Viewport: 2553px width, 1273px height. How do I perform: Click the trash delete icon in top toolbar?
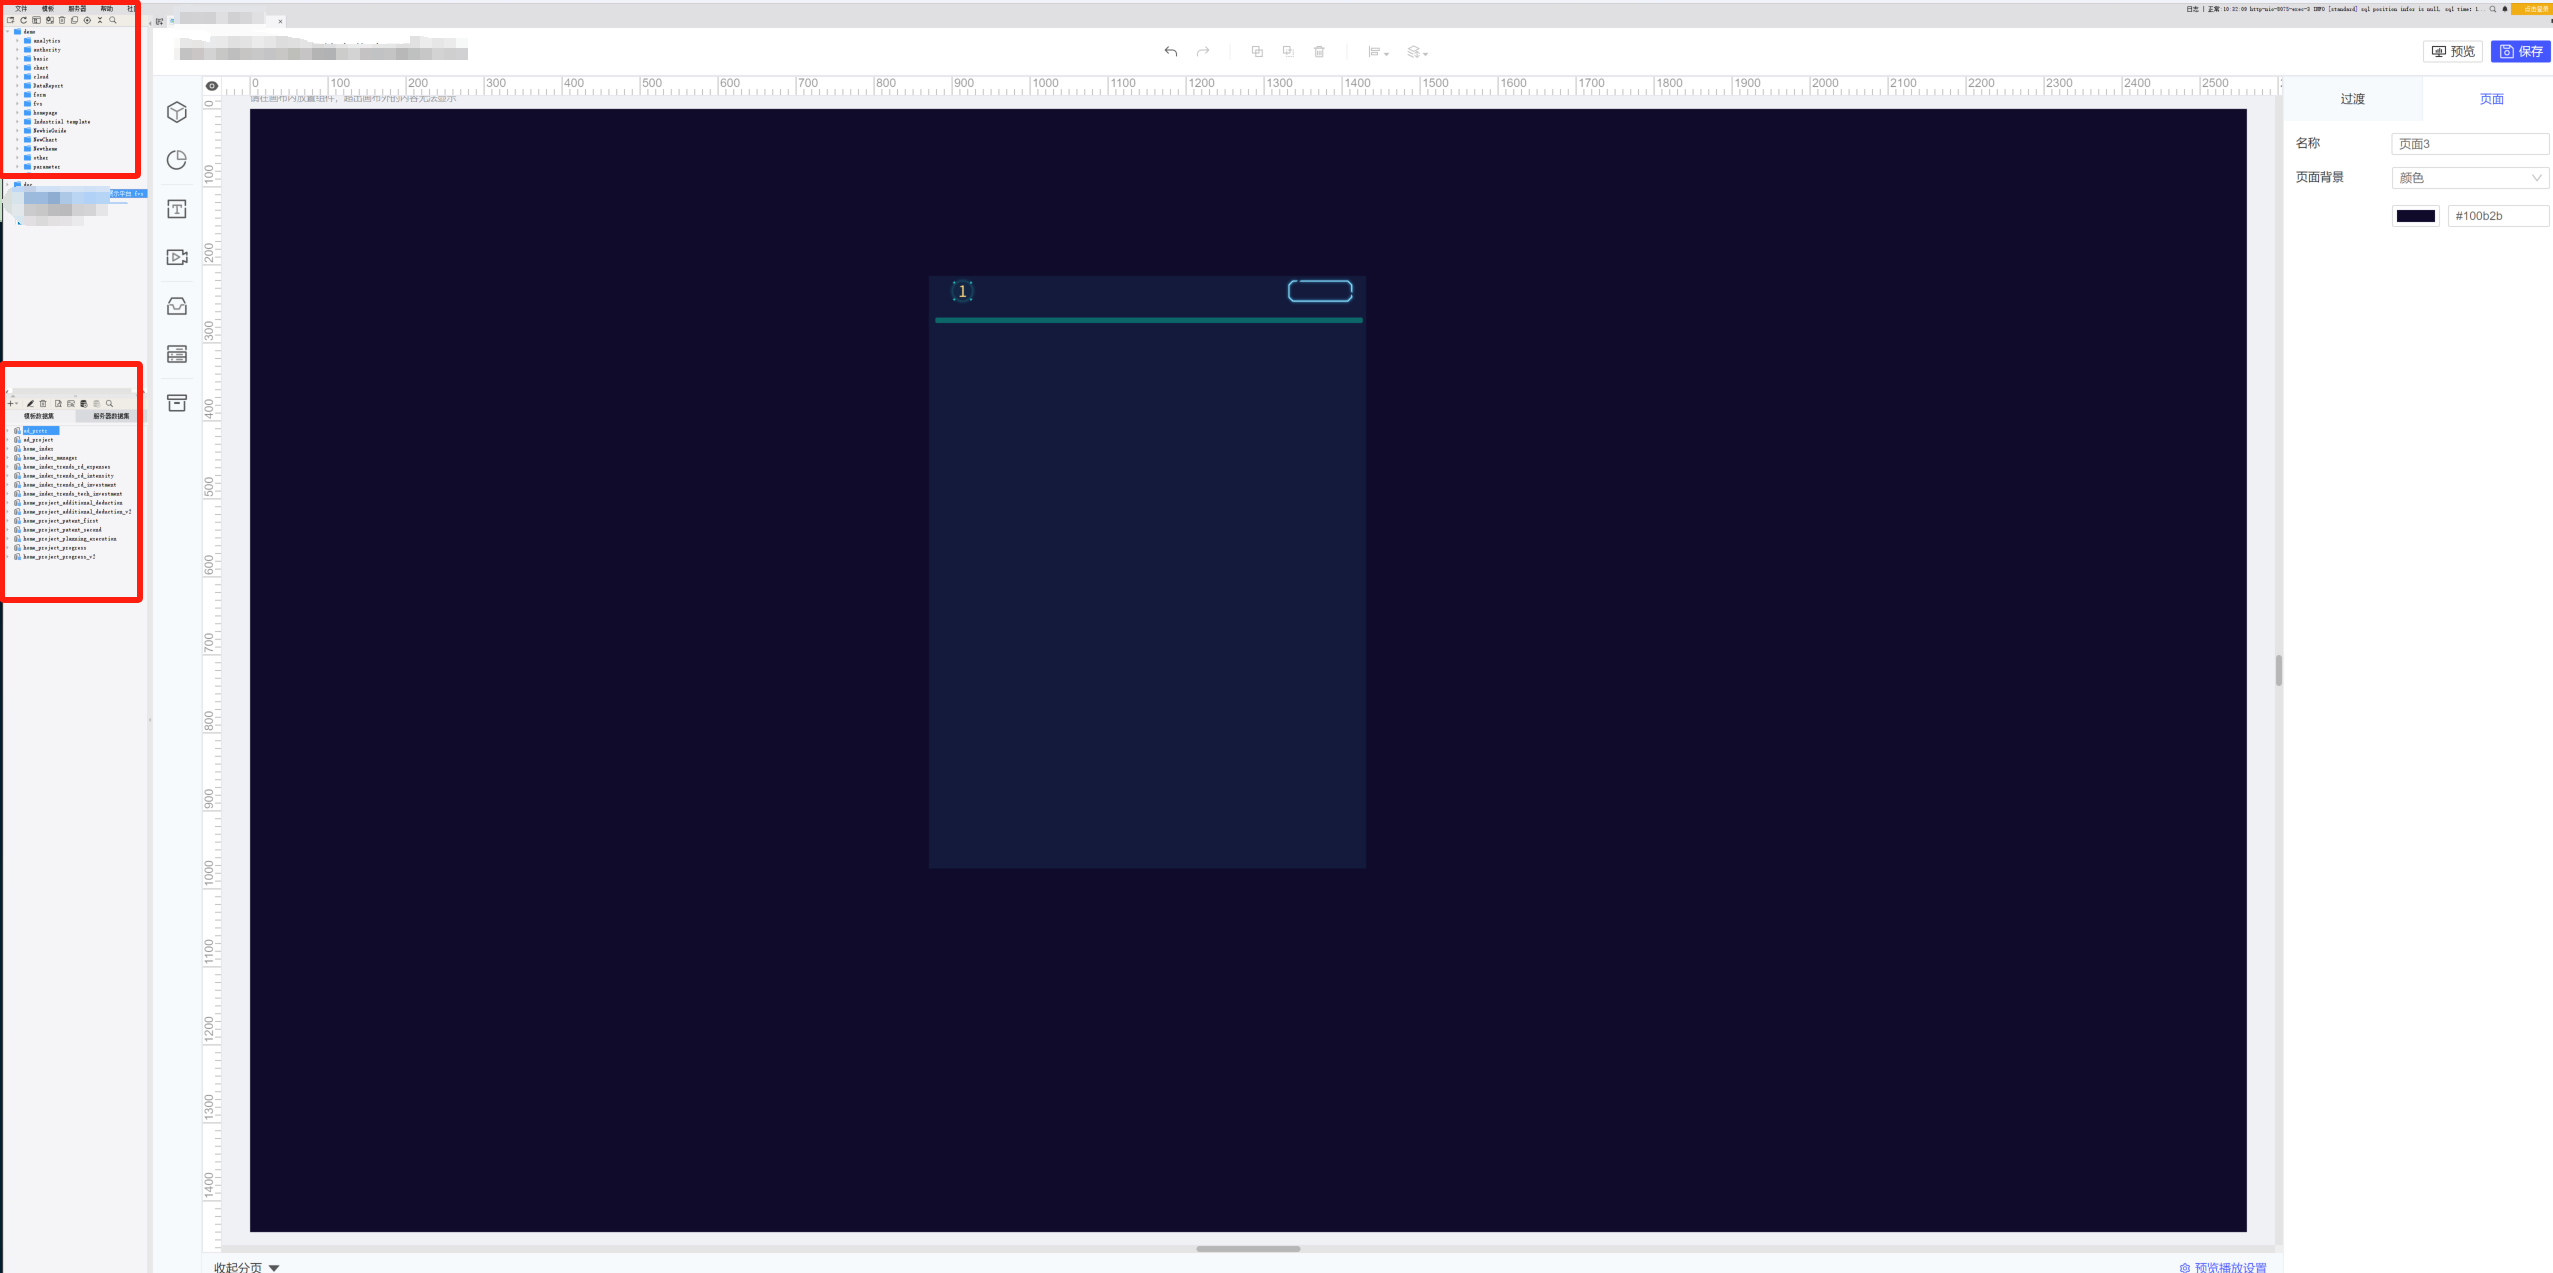click(x=1319, y=52)
